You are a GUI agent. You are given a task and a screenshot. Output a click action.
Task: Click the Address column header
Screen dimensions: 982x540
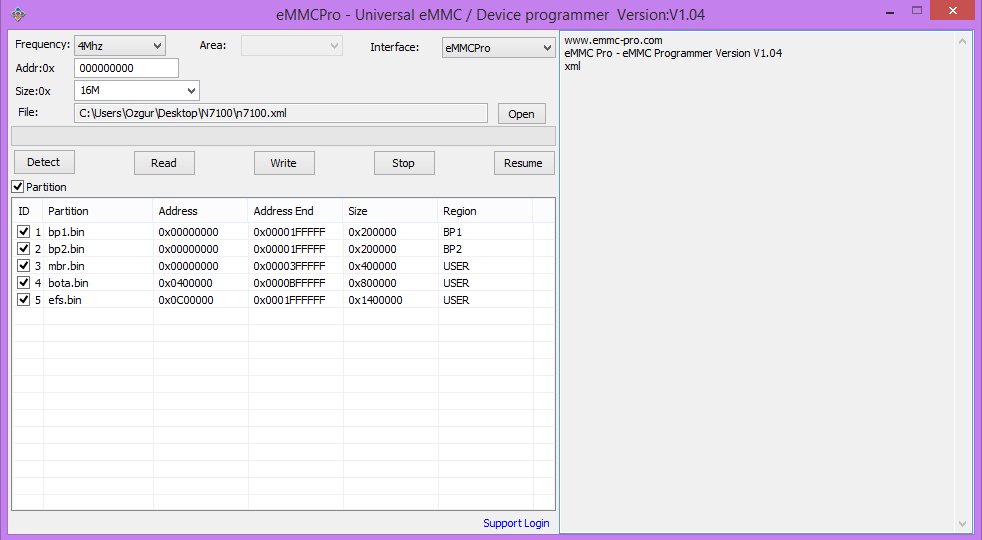point(200,210)
